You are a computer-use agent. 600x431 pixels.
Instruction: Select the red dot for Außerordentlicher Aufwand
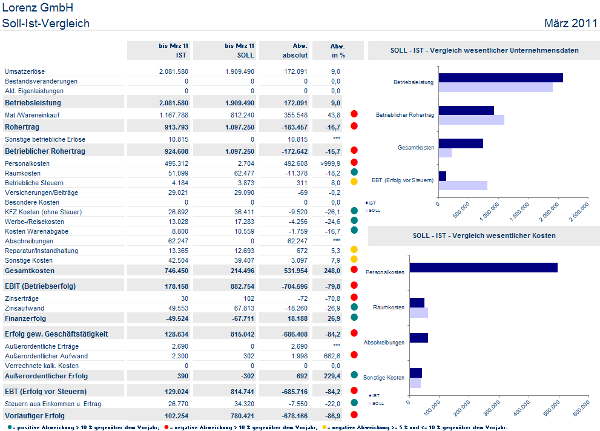pyautogui.click(x=354, y=355)
